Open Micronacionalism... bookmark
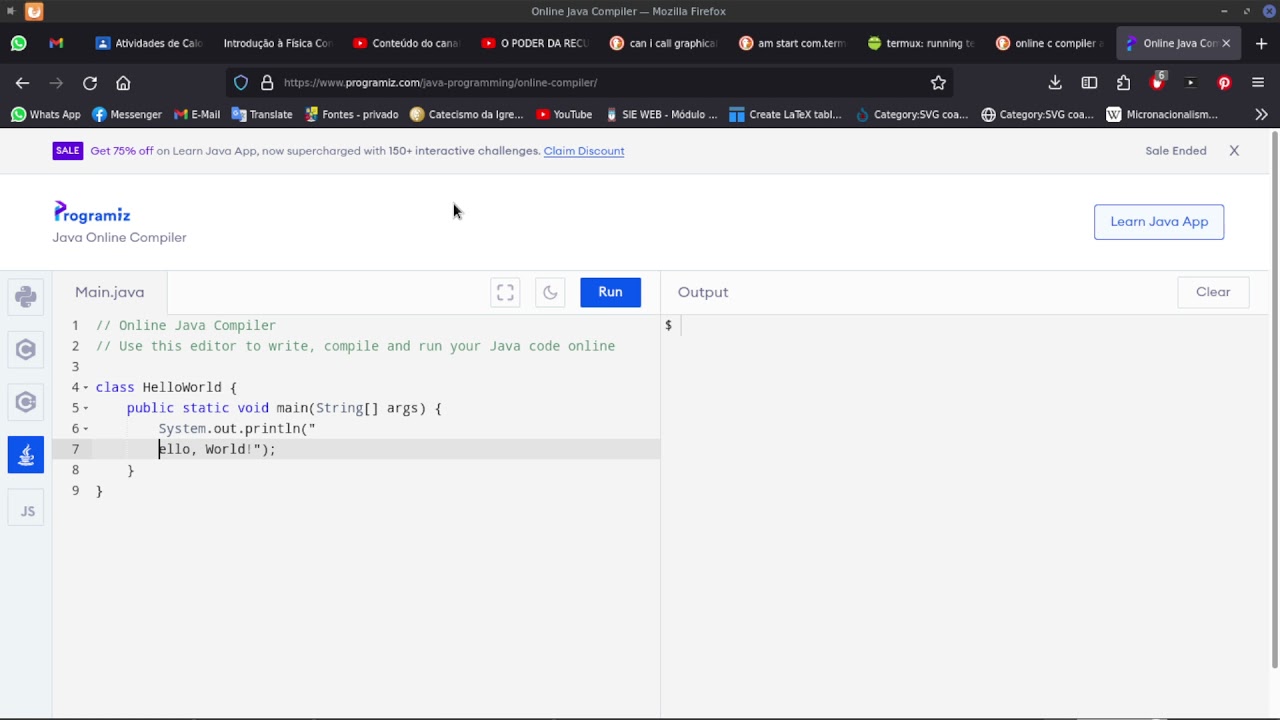This screenshot has width=1280, height=720. point(1162,114)
